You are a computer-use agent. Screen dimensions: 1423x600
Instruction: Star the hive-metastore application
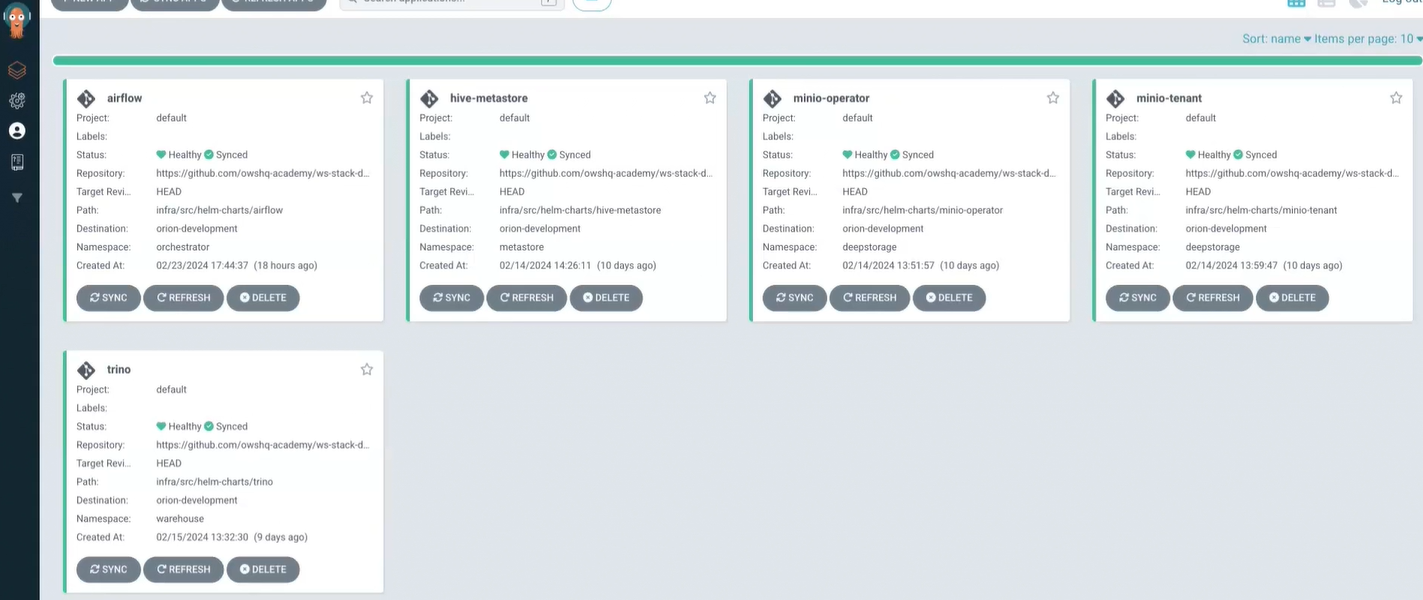click(710, 98)
